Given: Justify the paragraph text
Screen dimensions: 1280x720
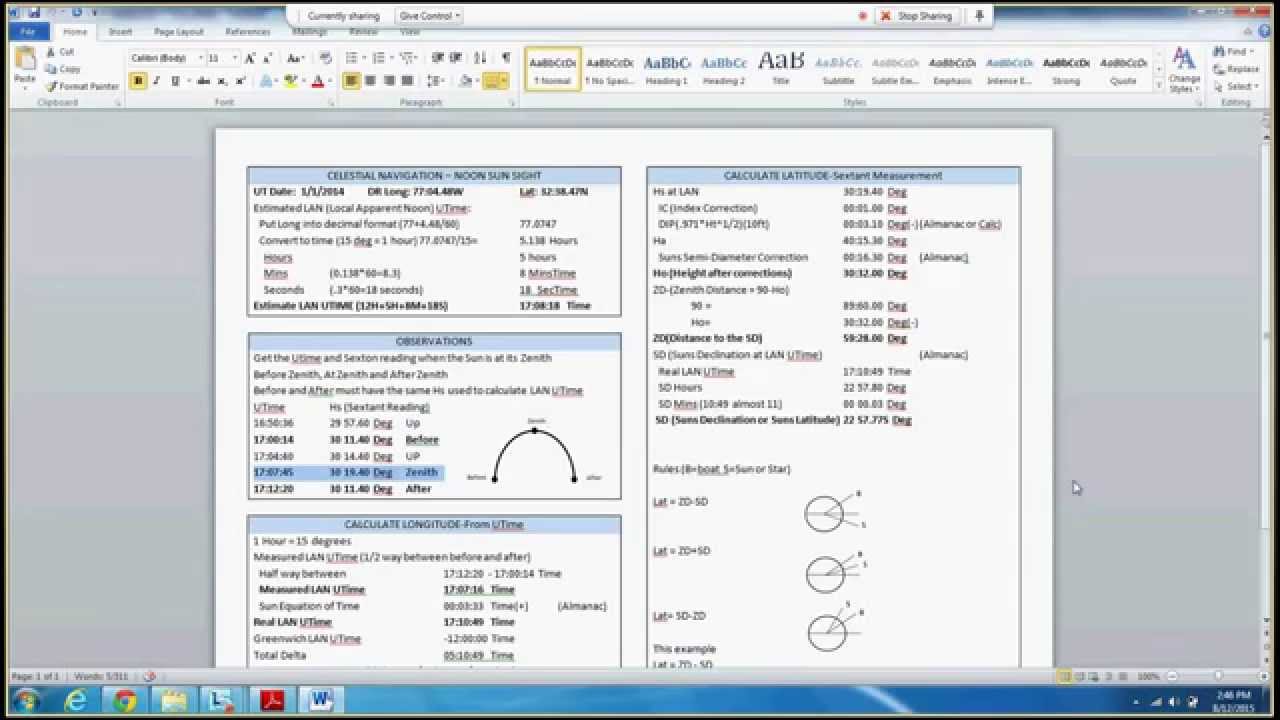Looking at the screenshot, I should click(406, 81).
